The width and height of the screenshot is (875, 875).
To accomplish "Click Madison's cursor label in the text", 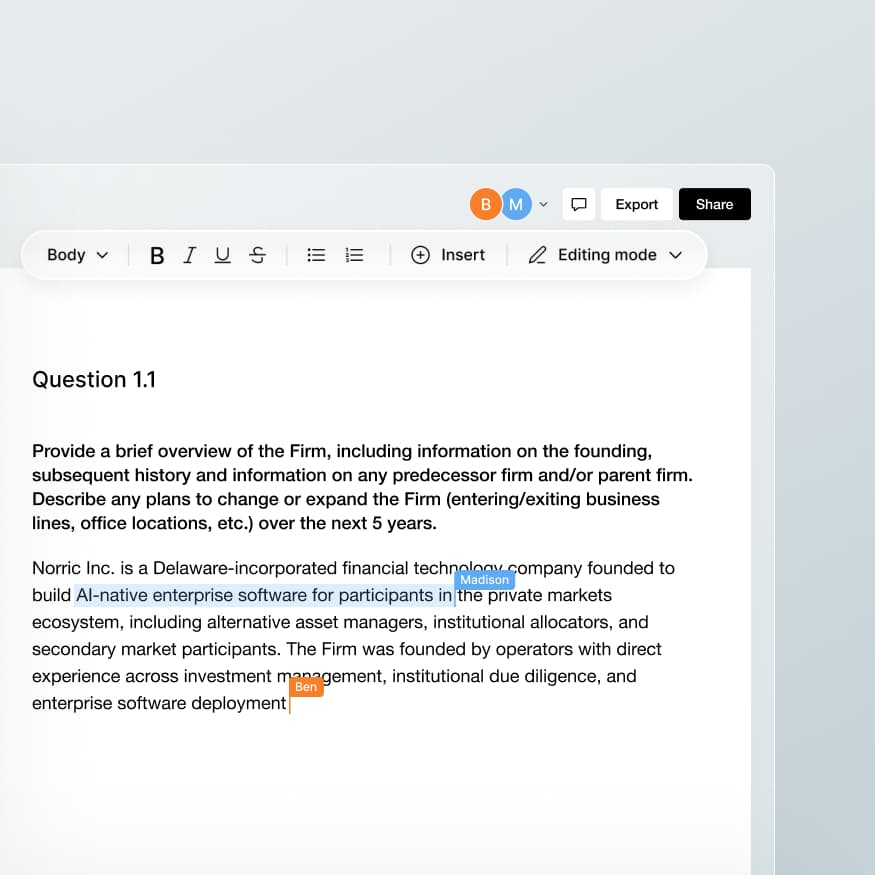I will (485, 580).
